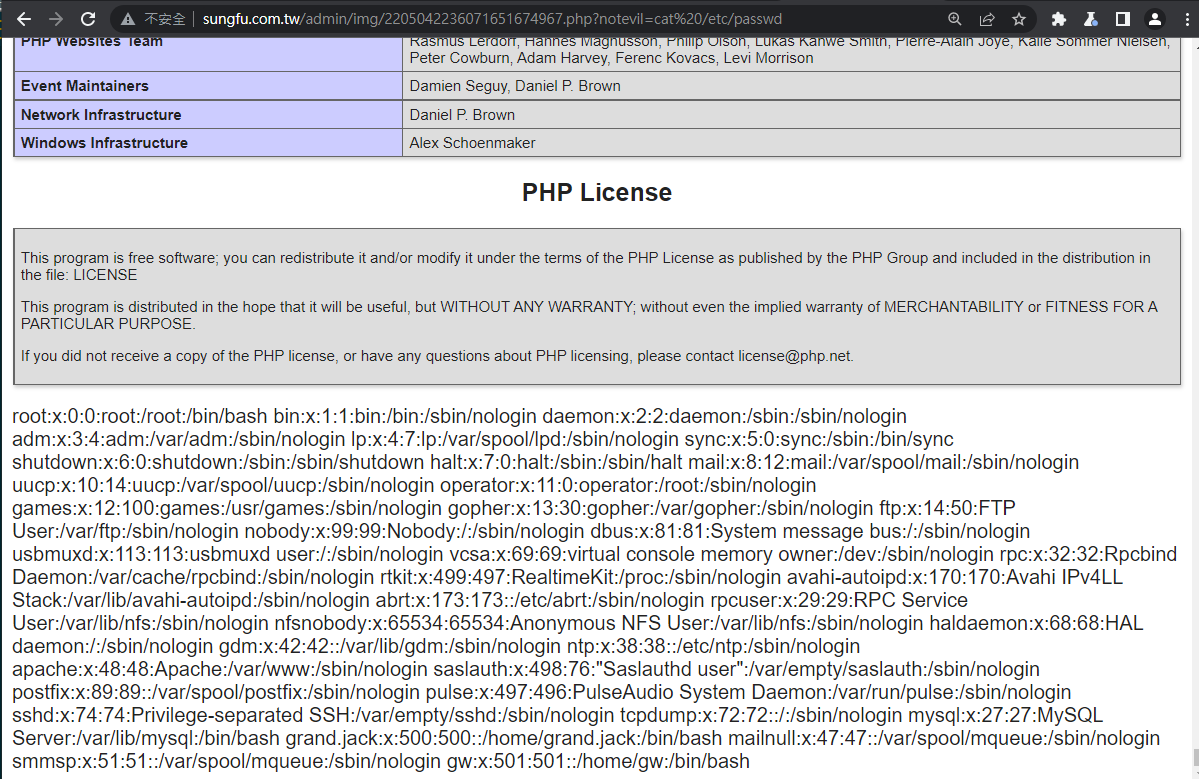Open the profile avatar menu
Image resolution: width=1199 pixels, height=779 pixels.
pos(1155,19)
